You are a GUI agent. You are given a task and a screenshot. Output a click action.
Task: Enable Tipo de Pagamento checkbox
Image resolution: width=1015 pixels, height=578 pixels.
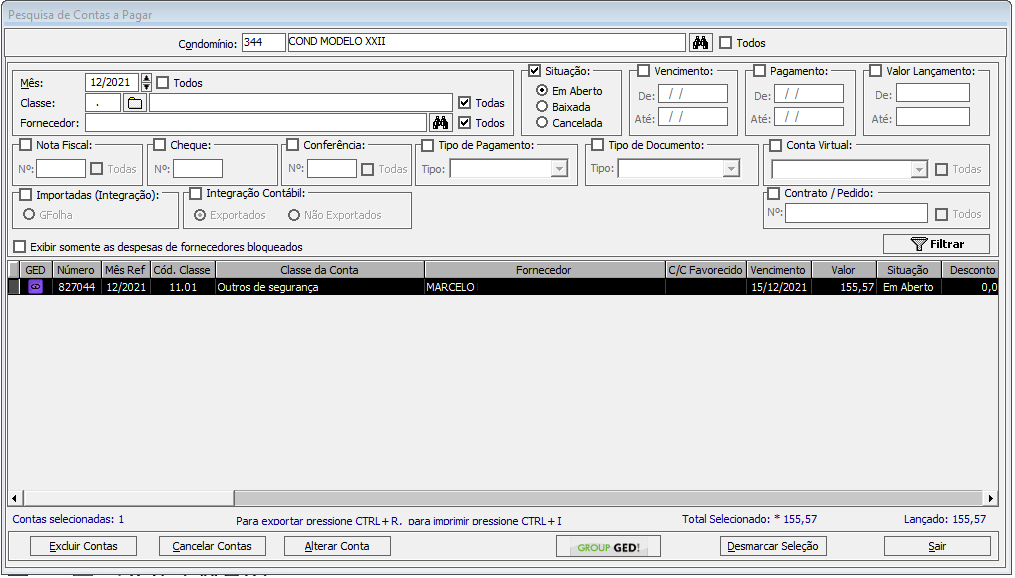pyautogui.click(x=427, y=145)
